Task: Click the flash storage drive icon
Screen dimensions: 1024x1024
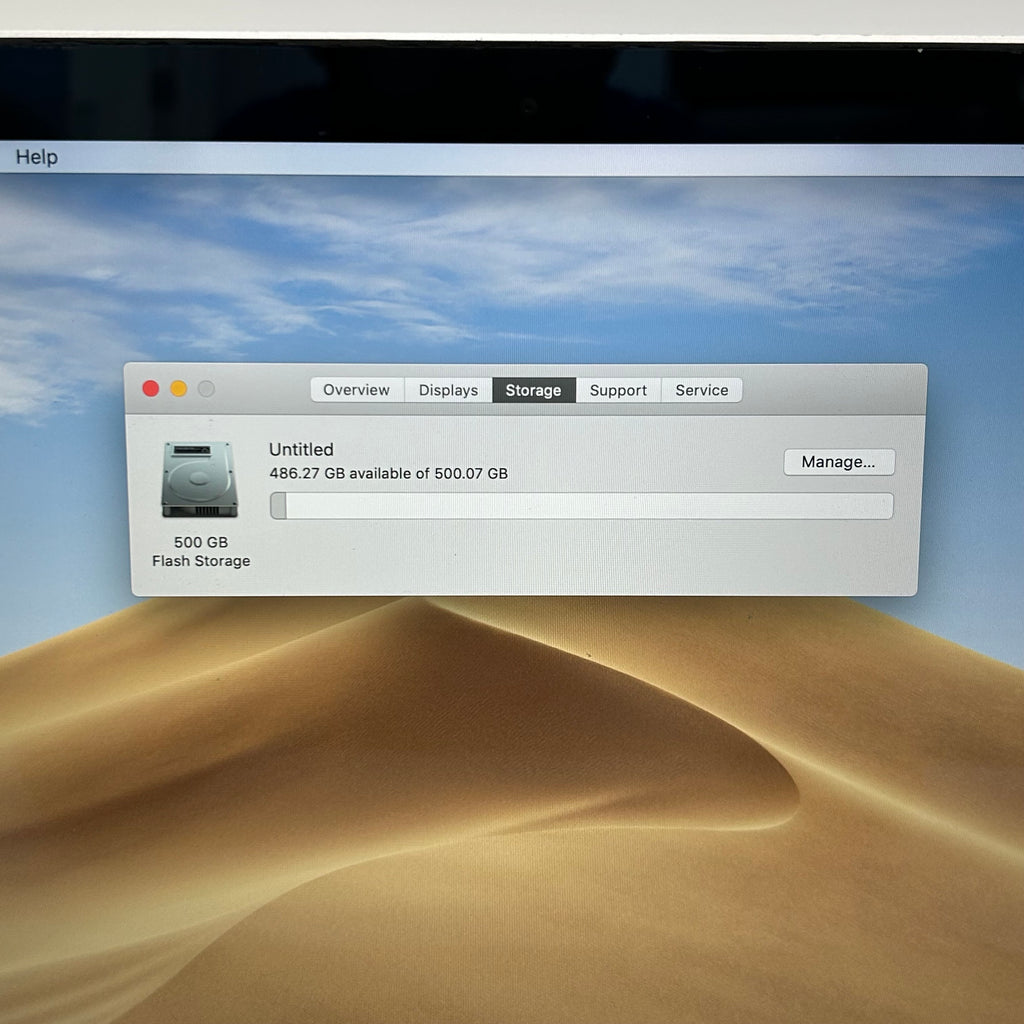Action: [x=199, y=479]
